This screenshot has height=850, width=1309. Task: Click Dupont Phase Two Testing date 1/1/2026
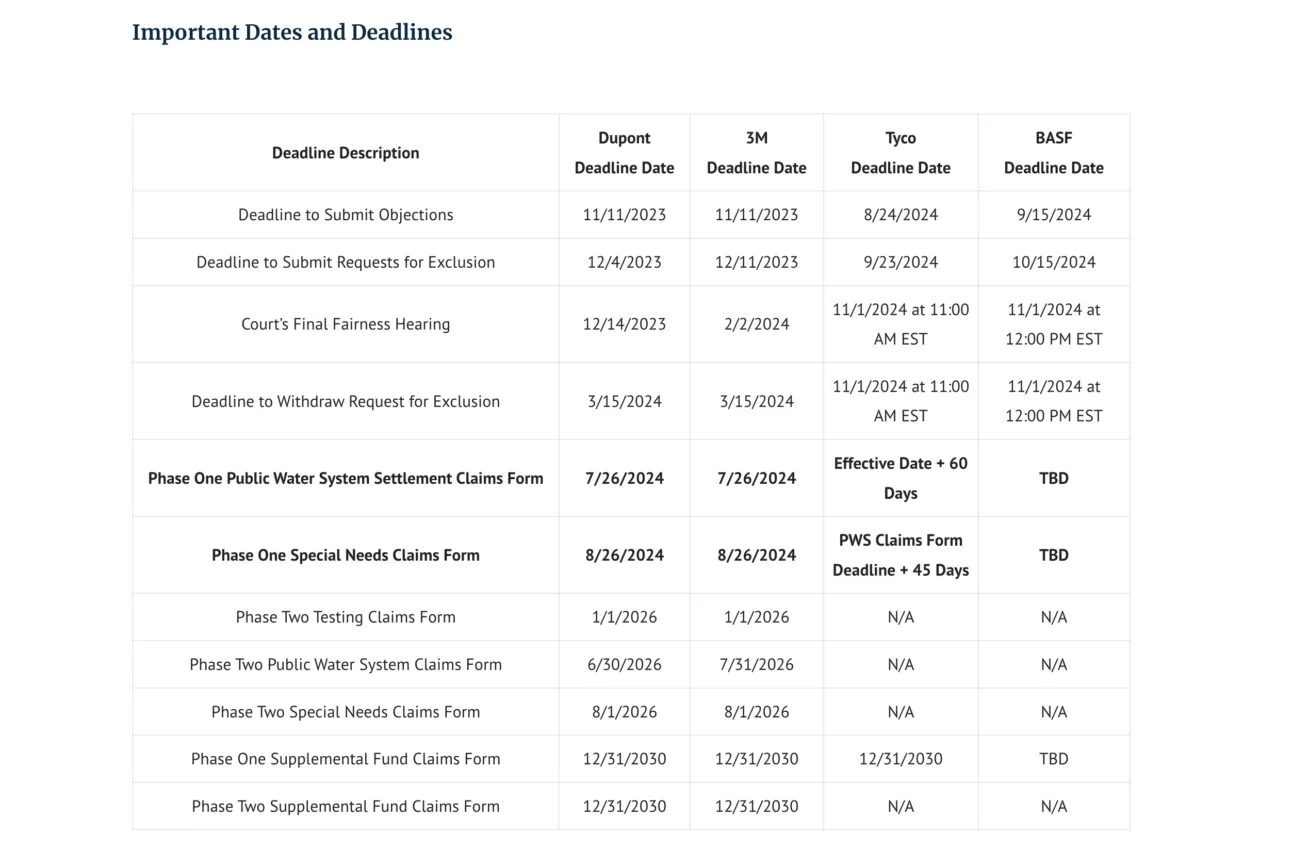pyautogui.click(x=624, y=617)
